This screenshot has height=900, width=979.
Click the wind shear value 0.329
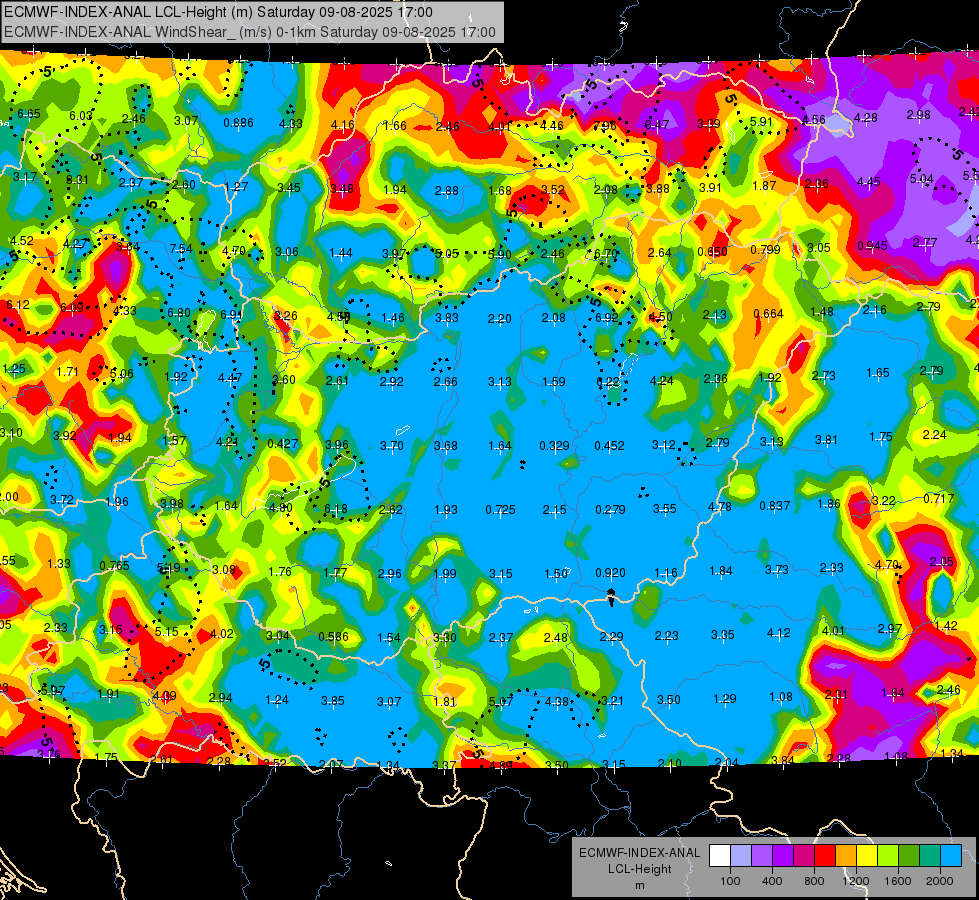point(554,445)
